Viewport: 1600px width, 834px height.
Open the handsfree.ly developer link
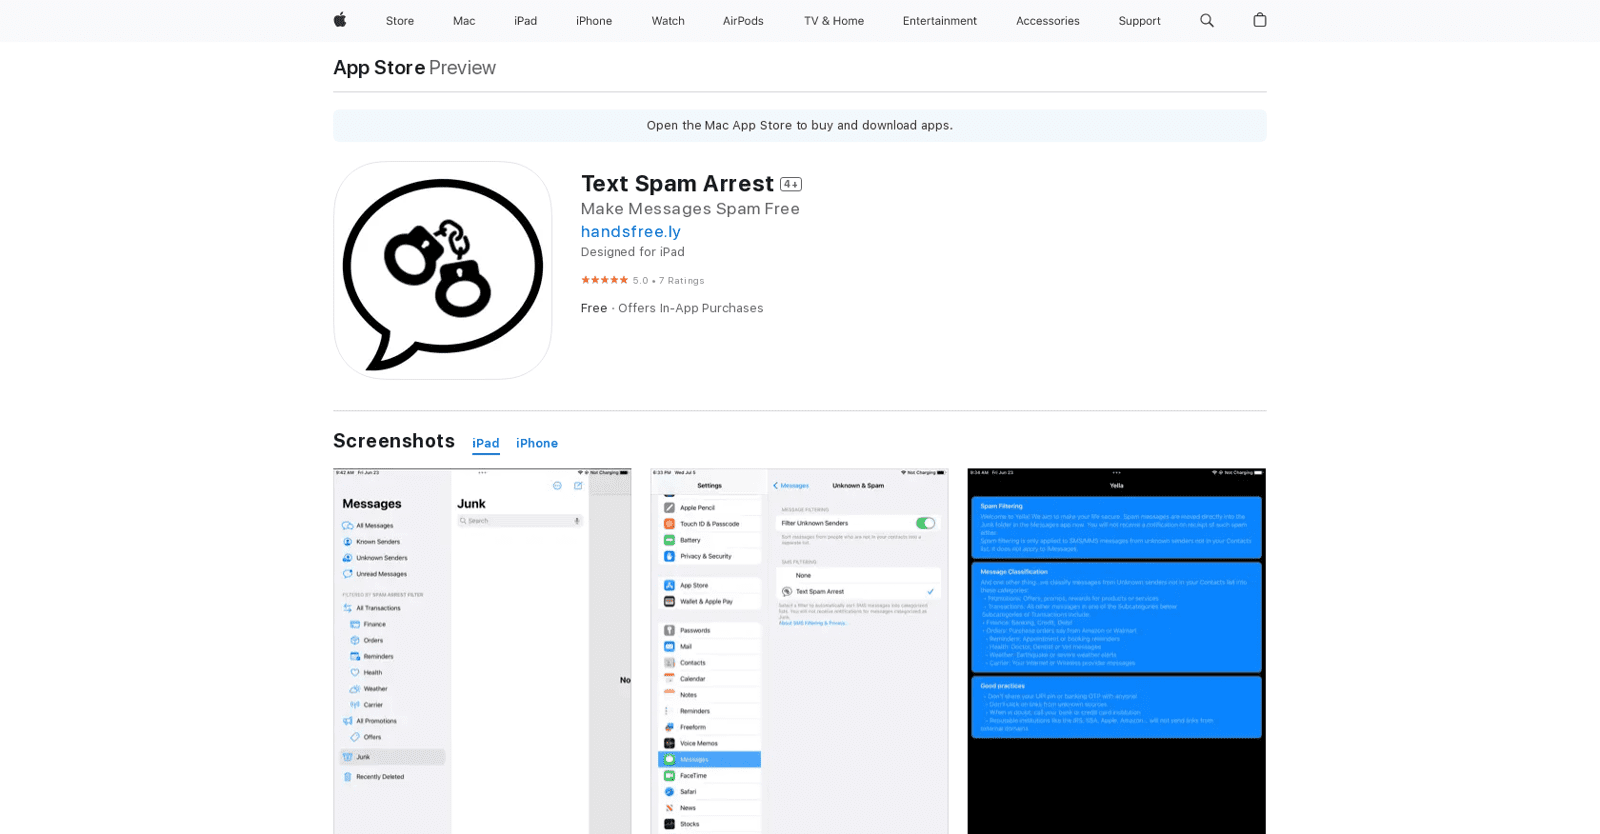click(x=630, y=232)
